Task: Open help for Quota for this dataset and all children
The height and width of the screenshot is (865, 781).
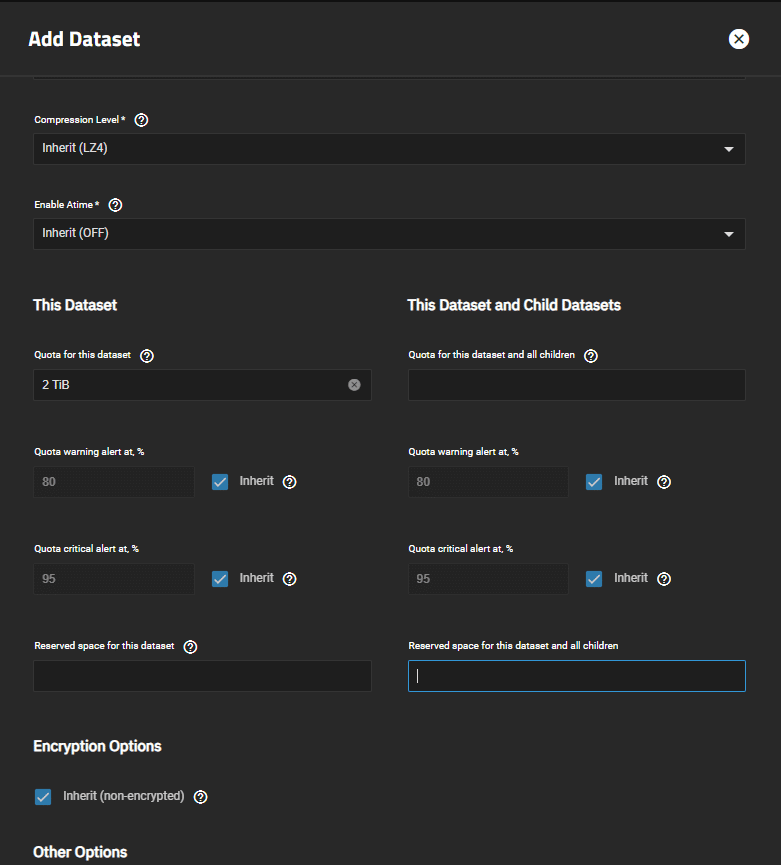Action: click(591, 356)
